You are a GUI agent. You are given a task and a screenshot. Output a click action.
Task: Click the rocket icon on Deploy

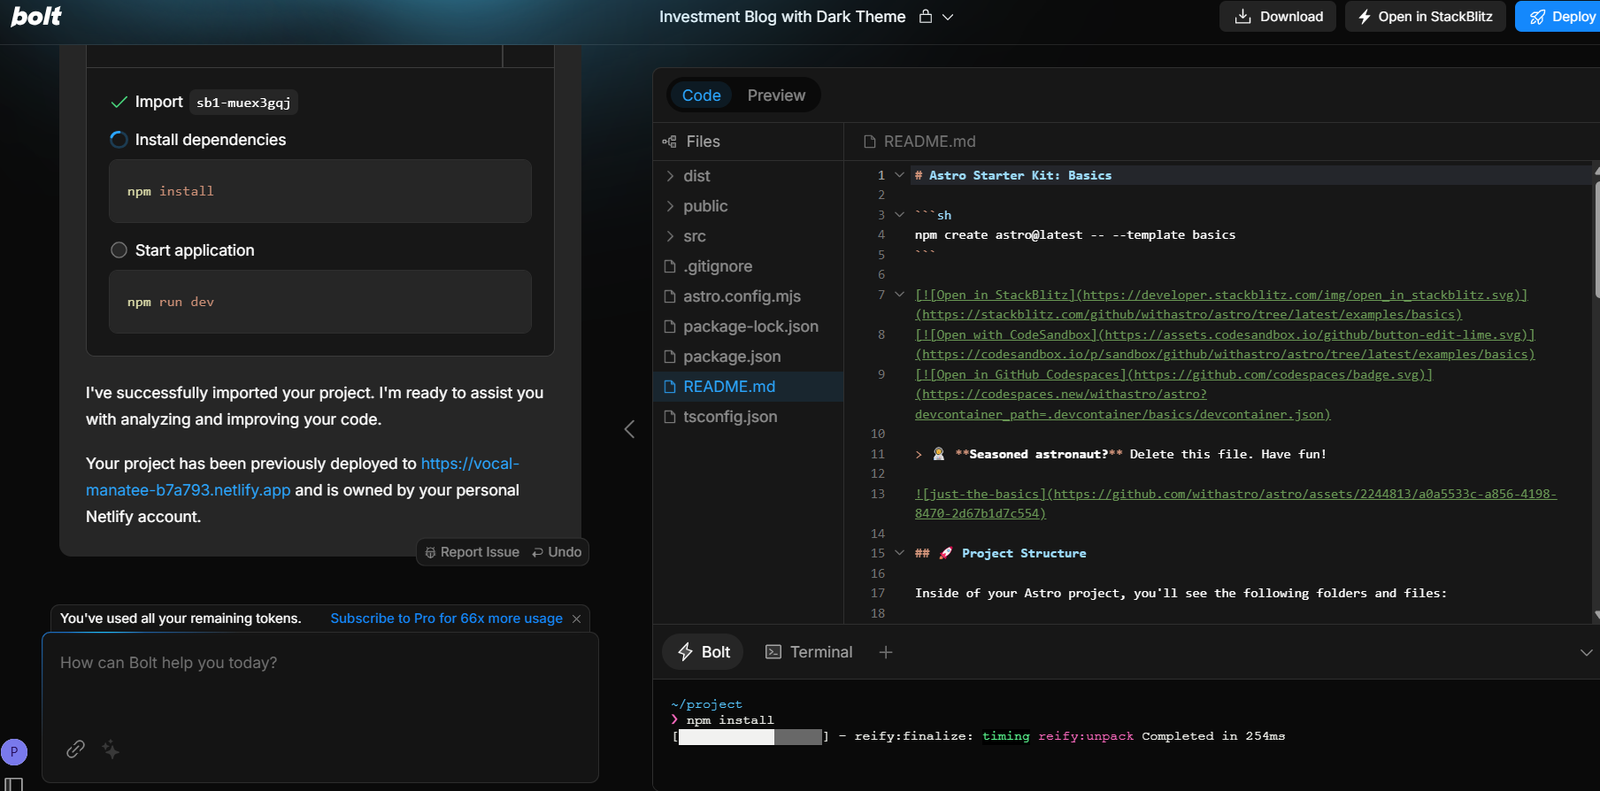click(1537, 17)
